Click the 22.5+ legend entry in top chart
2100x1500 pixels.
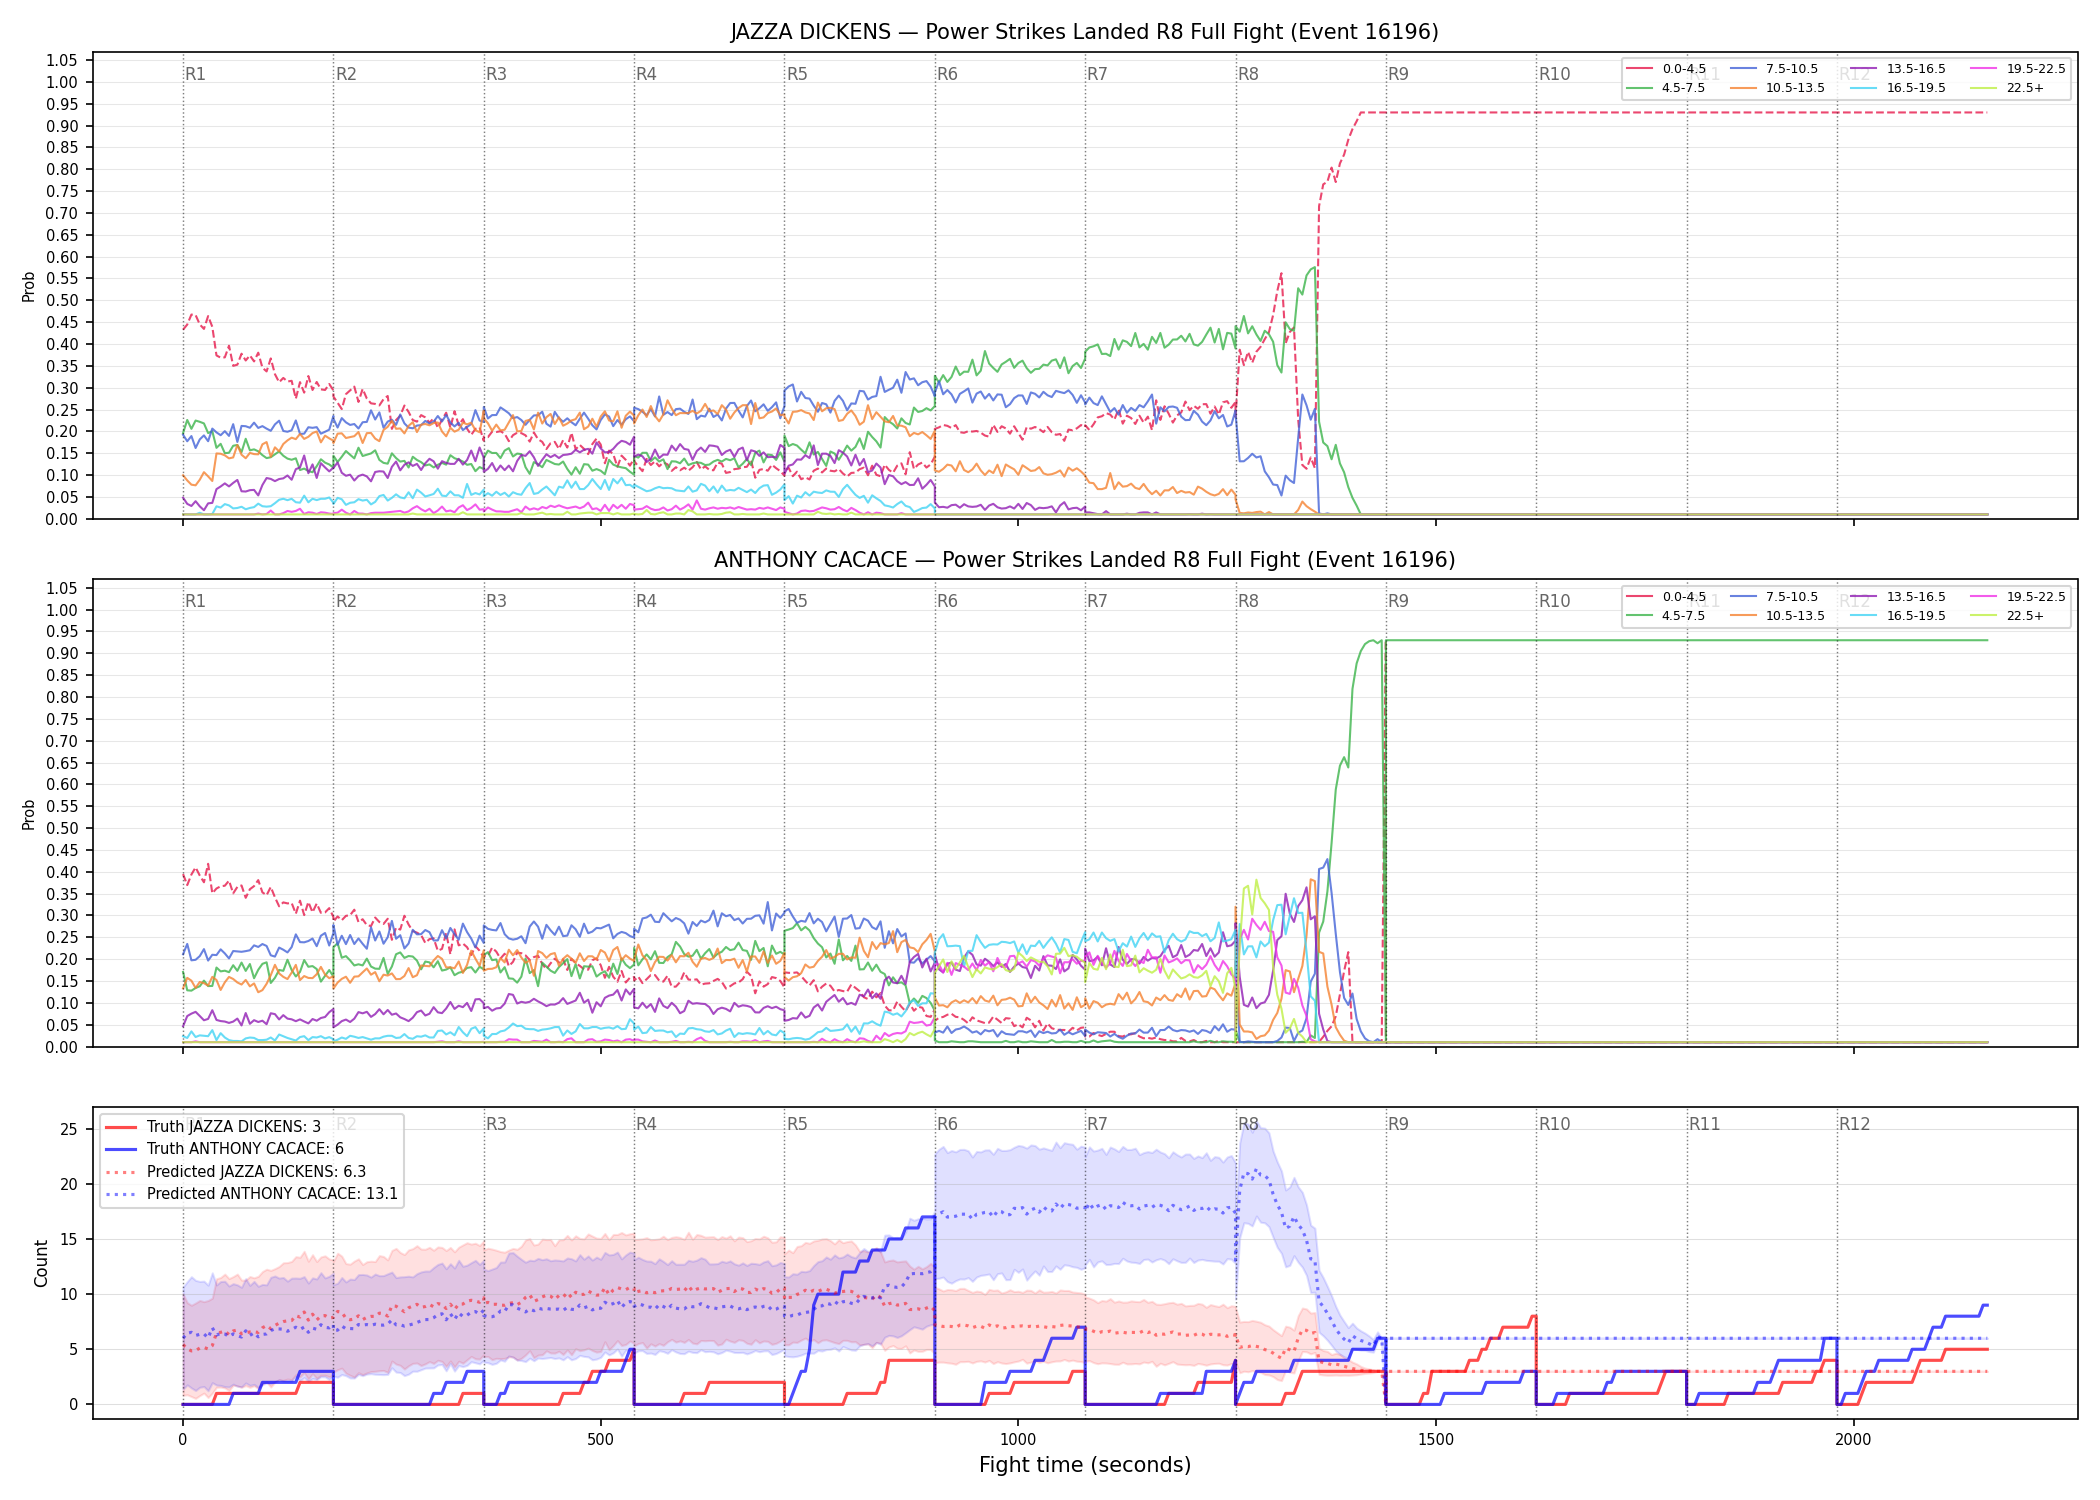tap(2008, 88)
